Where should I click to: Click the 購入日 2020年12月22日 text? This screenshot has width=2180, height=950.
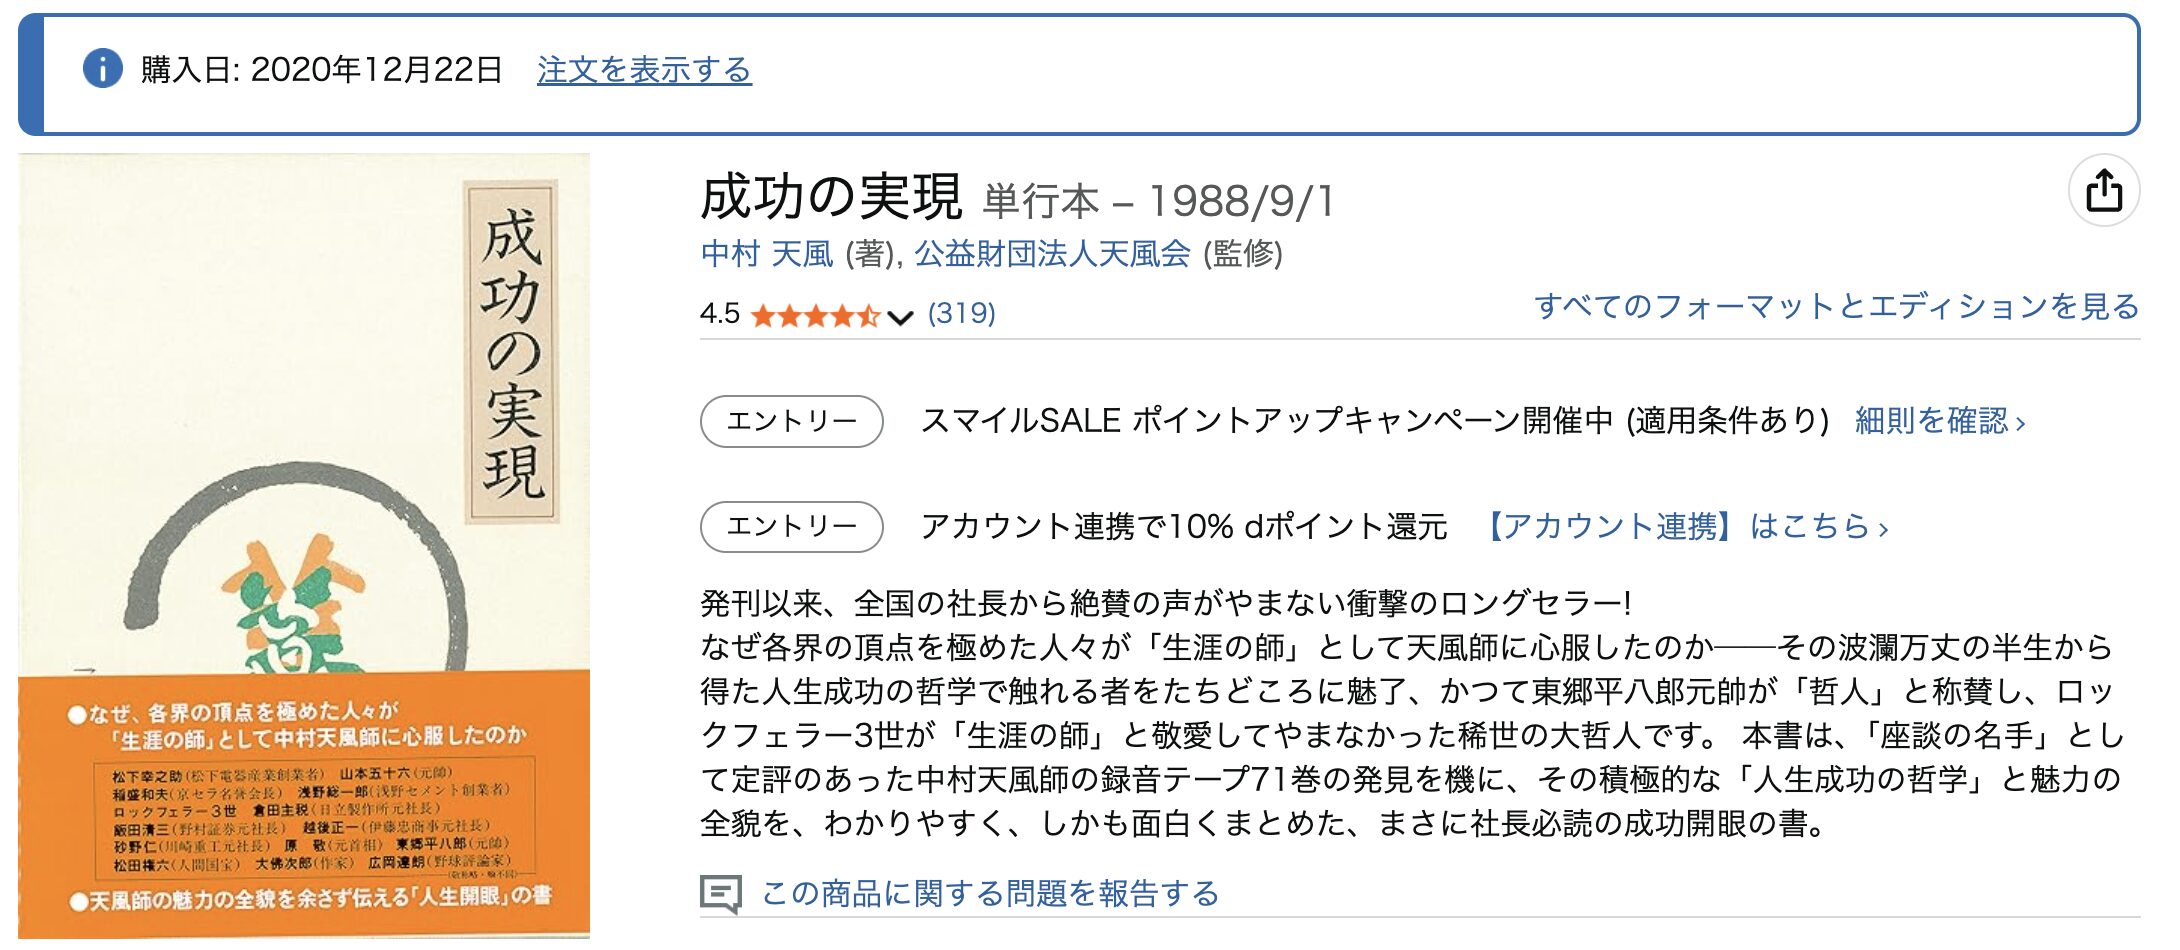point(322,70)
